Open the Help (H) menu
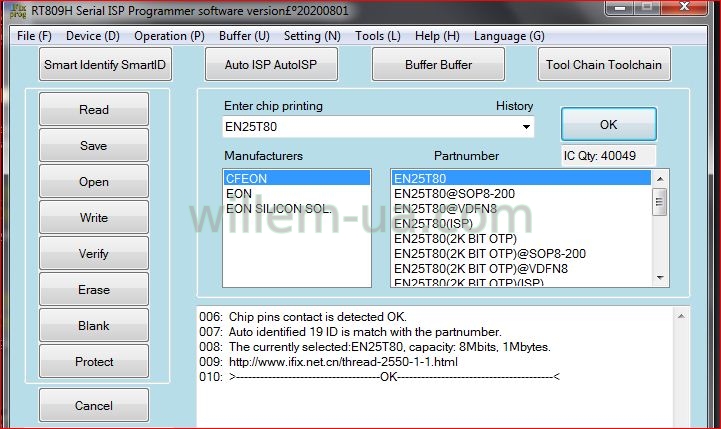This screenshot has height=429, width=721. (437, 36)
